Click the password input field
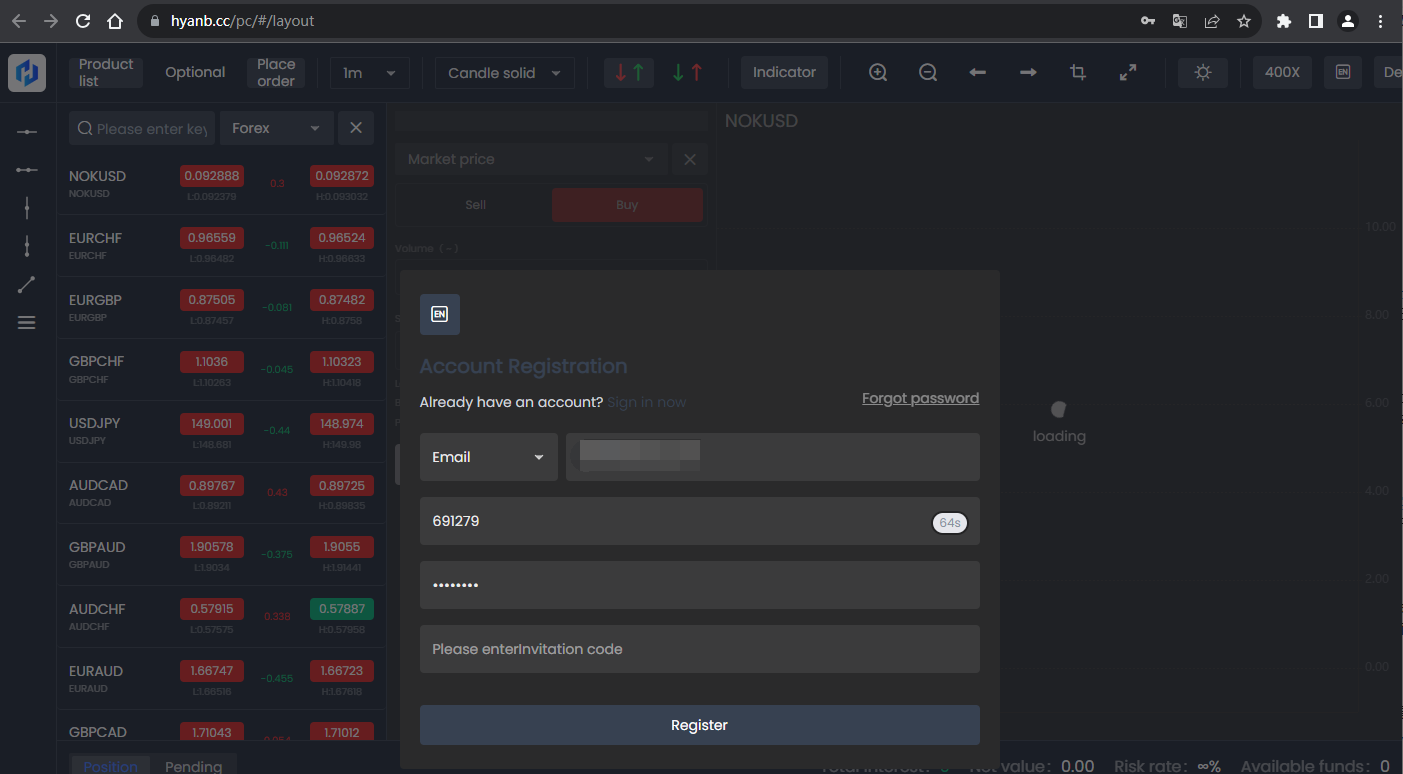1403x774 pixels. click(x=700, y=585)
